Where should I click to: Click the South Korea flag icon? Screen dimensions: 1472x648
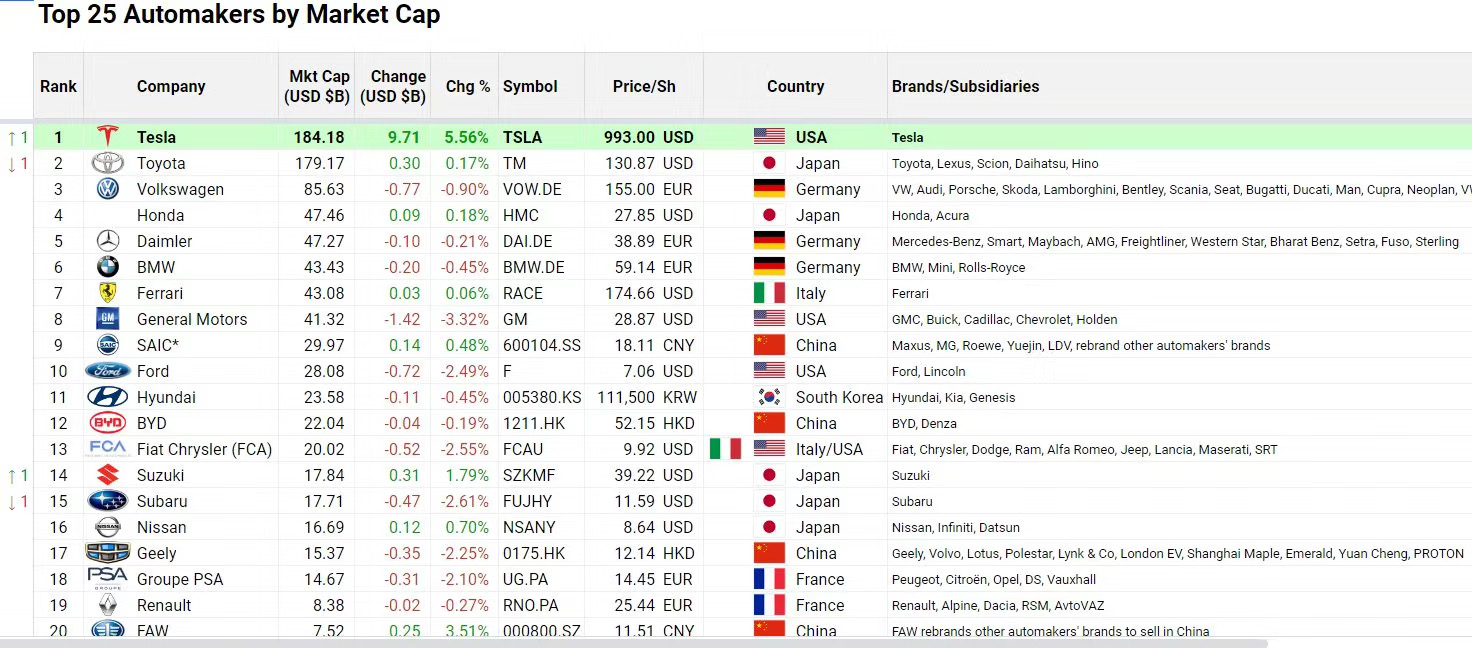click(769, 397)
